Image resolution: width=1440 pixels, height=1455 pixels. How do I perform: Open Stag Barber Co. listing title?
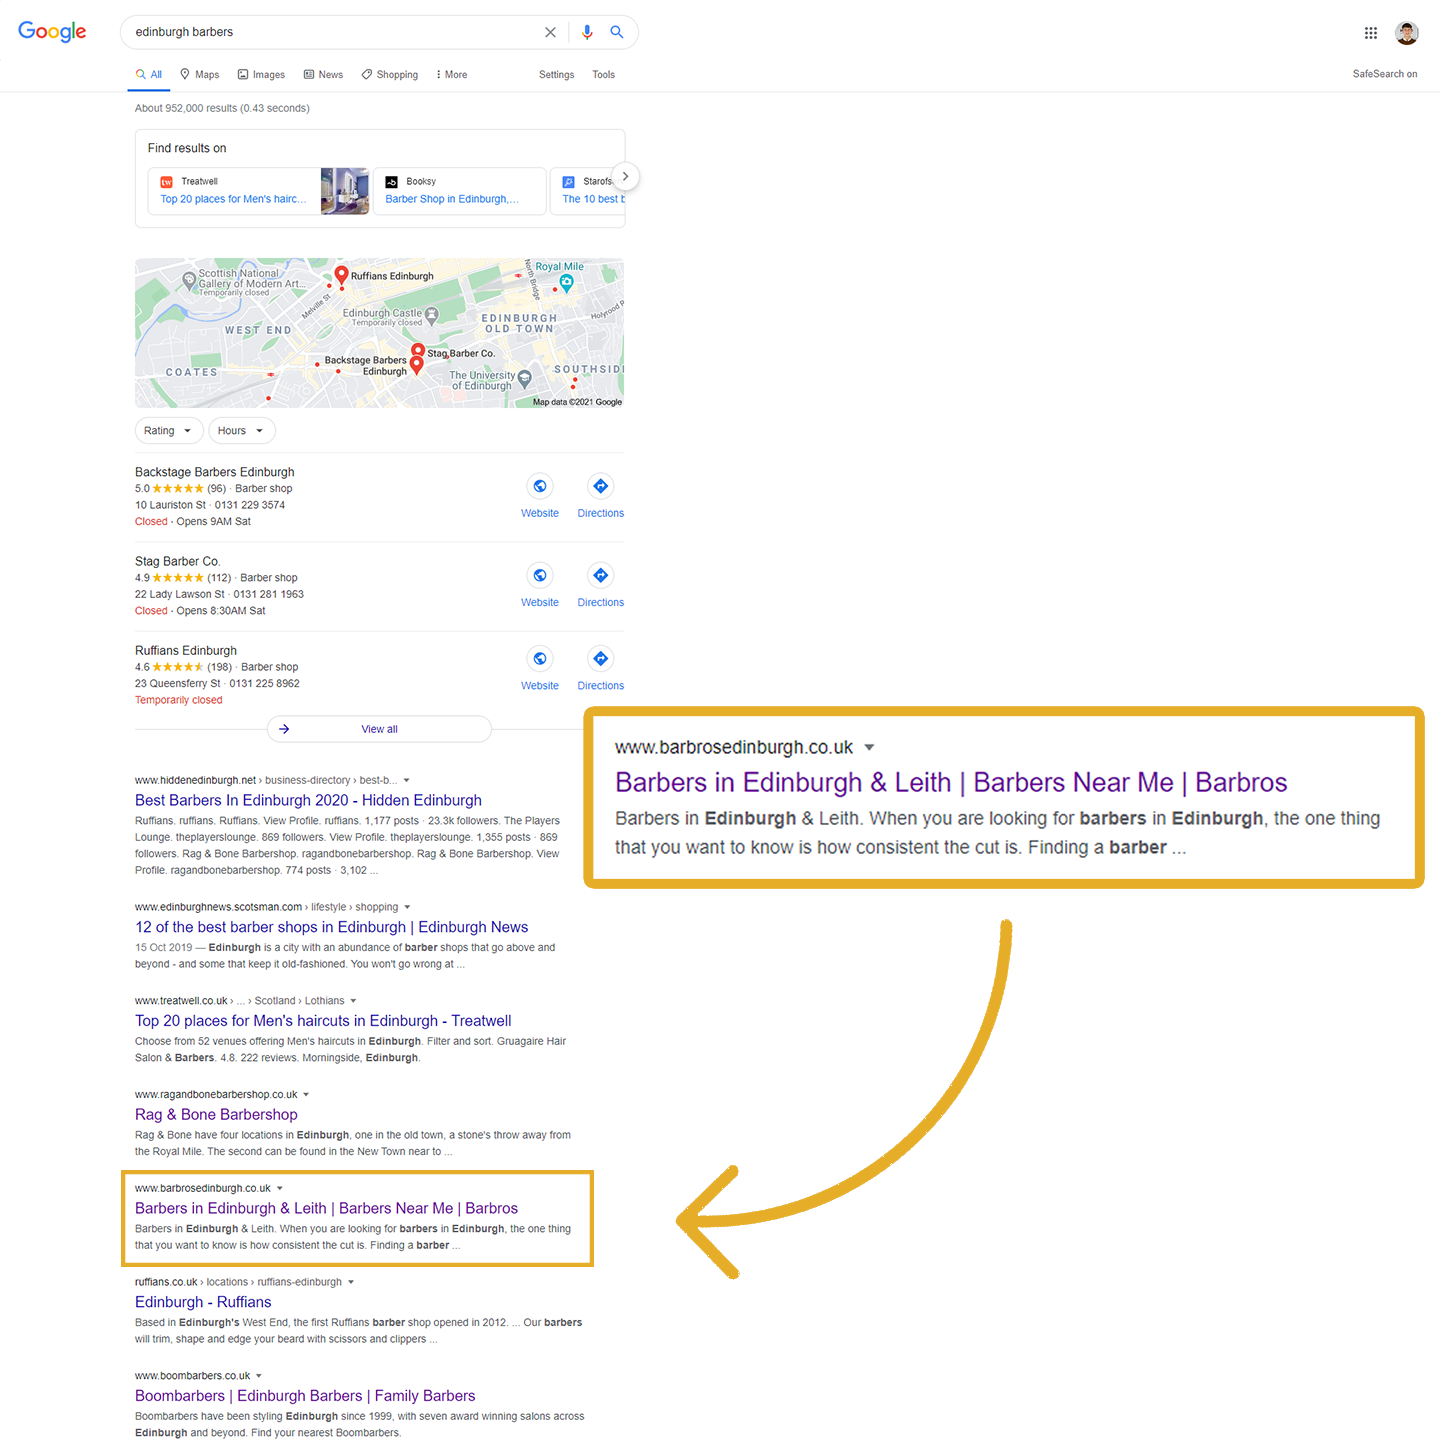(x=178, y=561)
